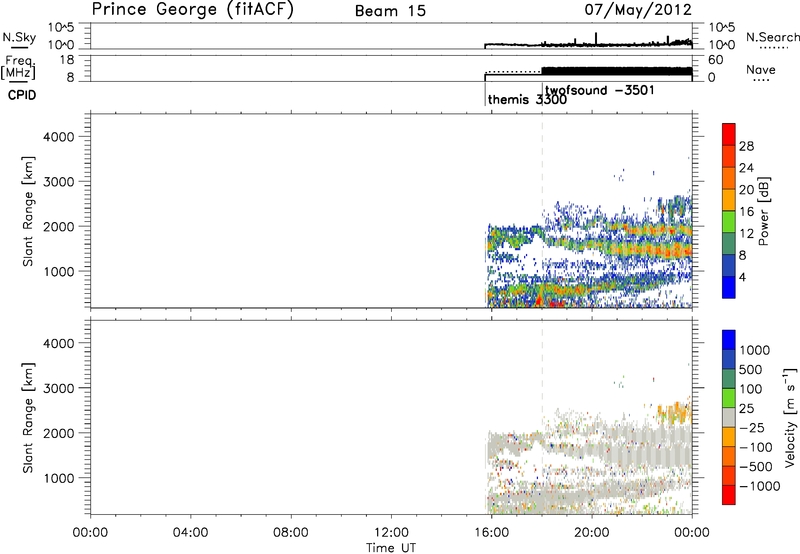
Task: Click the light green 25-100 Velocity colorbar segment
Action: 729,398
